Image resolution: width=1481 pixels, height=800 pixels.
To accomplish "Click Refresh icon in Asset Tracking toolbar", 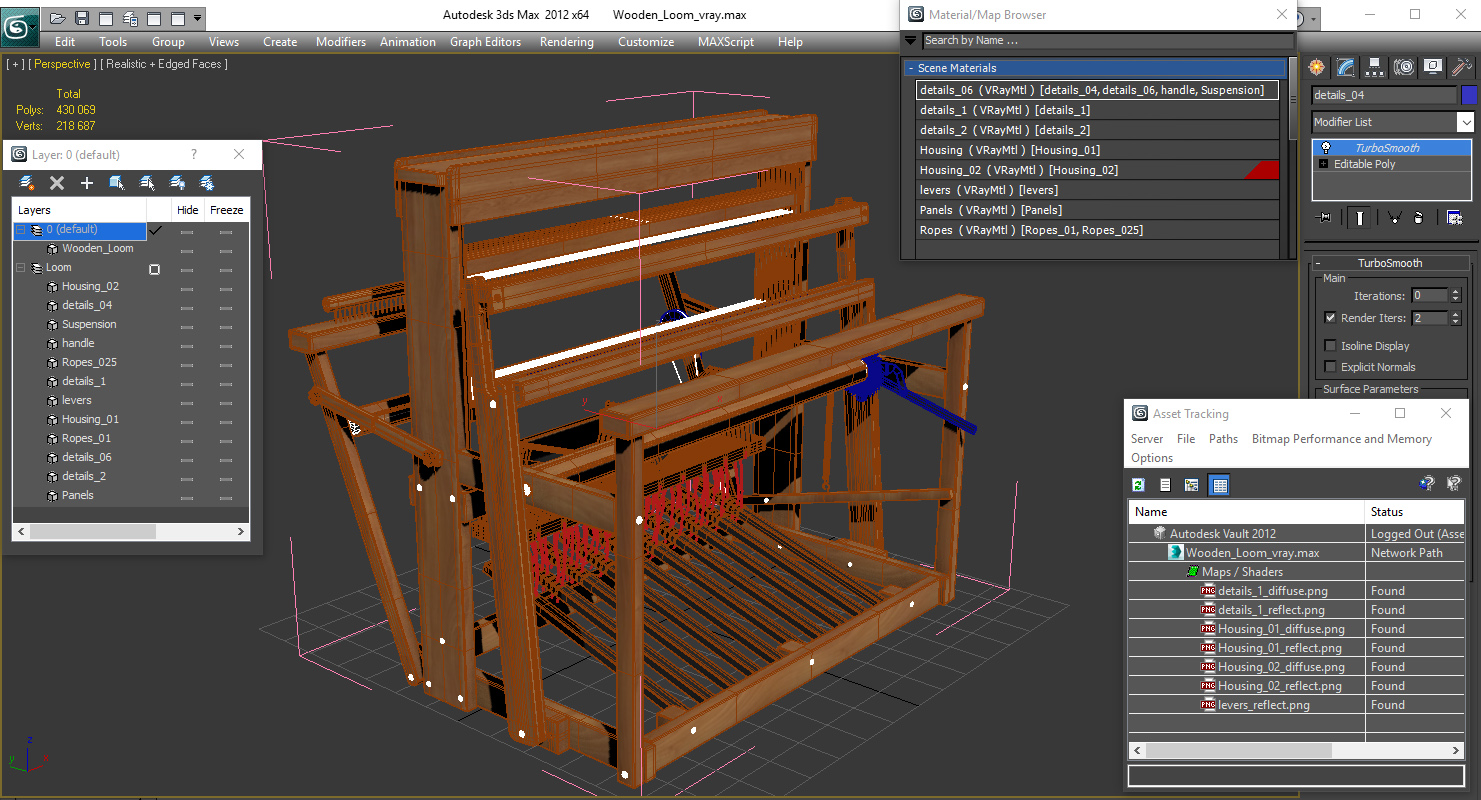I will pos(1138,485).
